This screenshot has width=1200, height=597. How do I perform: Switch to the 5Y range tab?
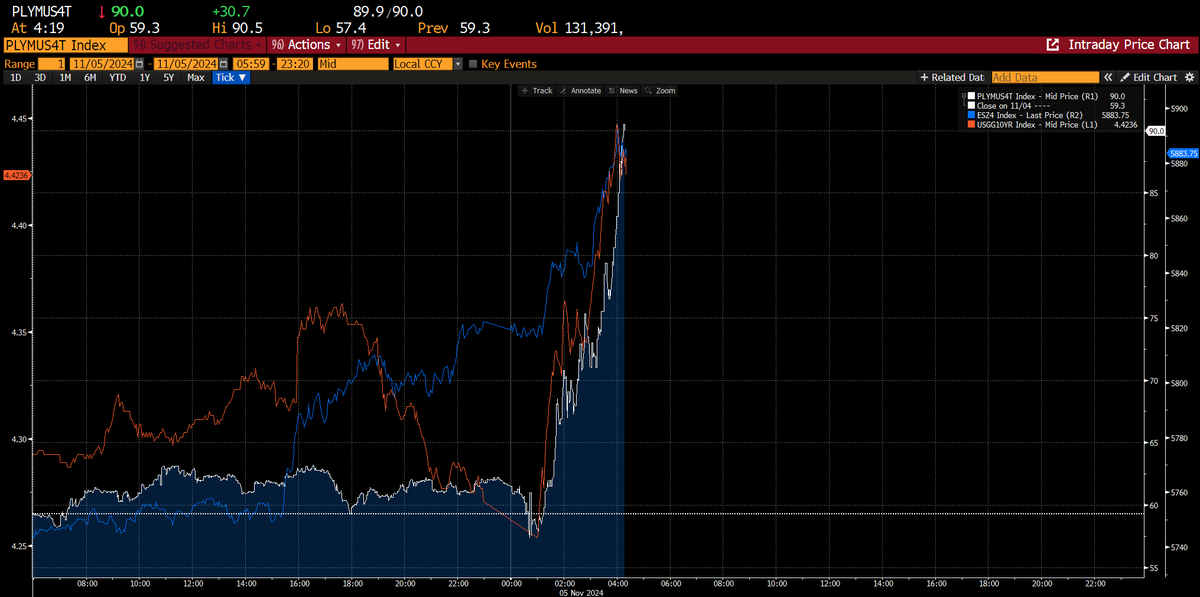(169, 77)
